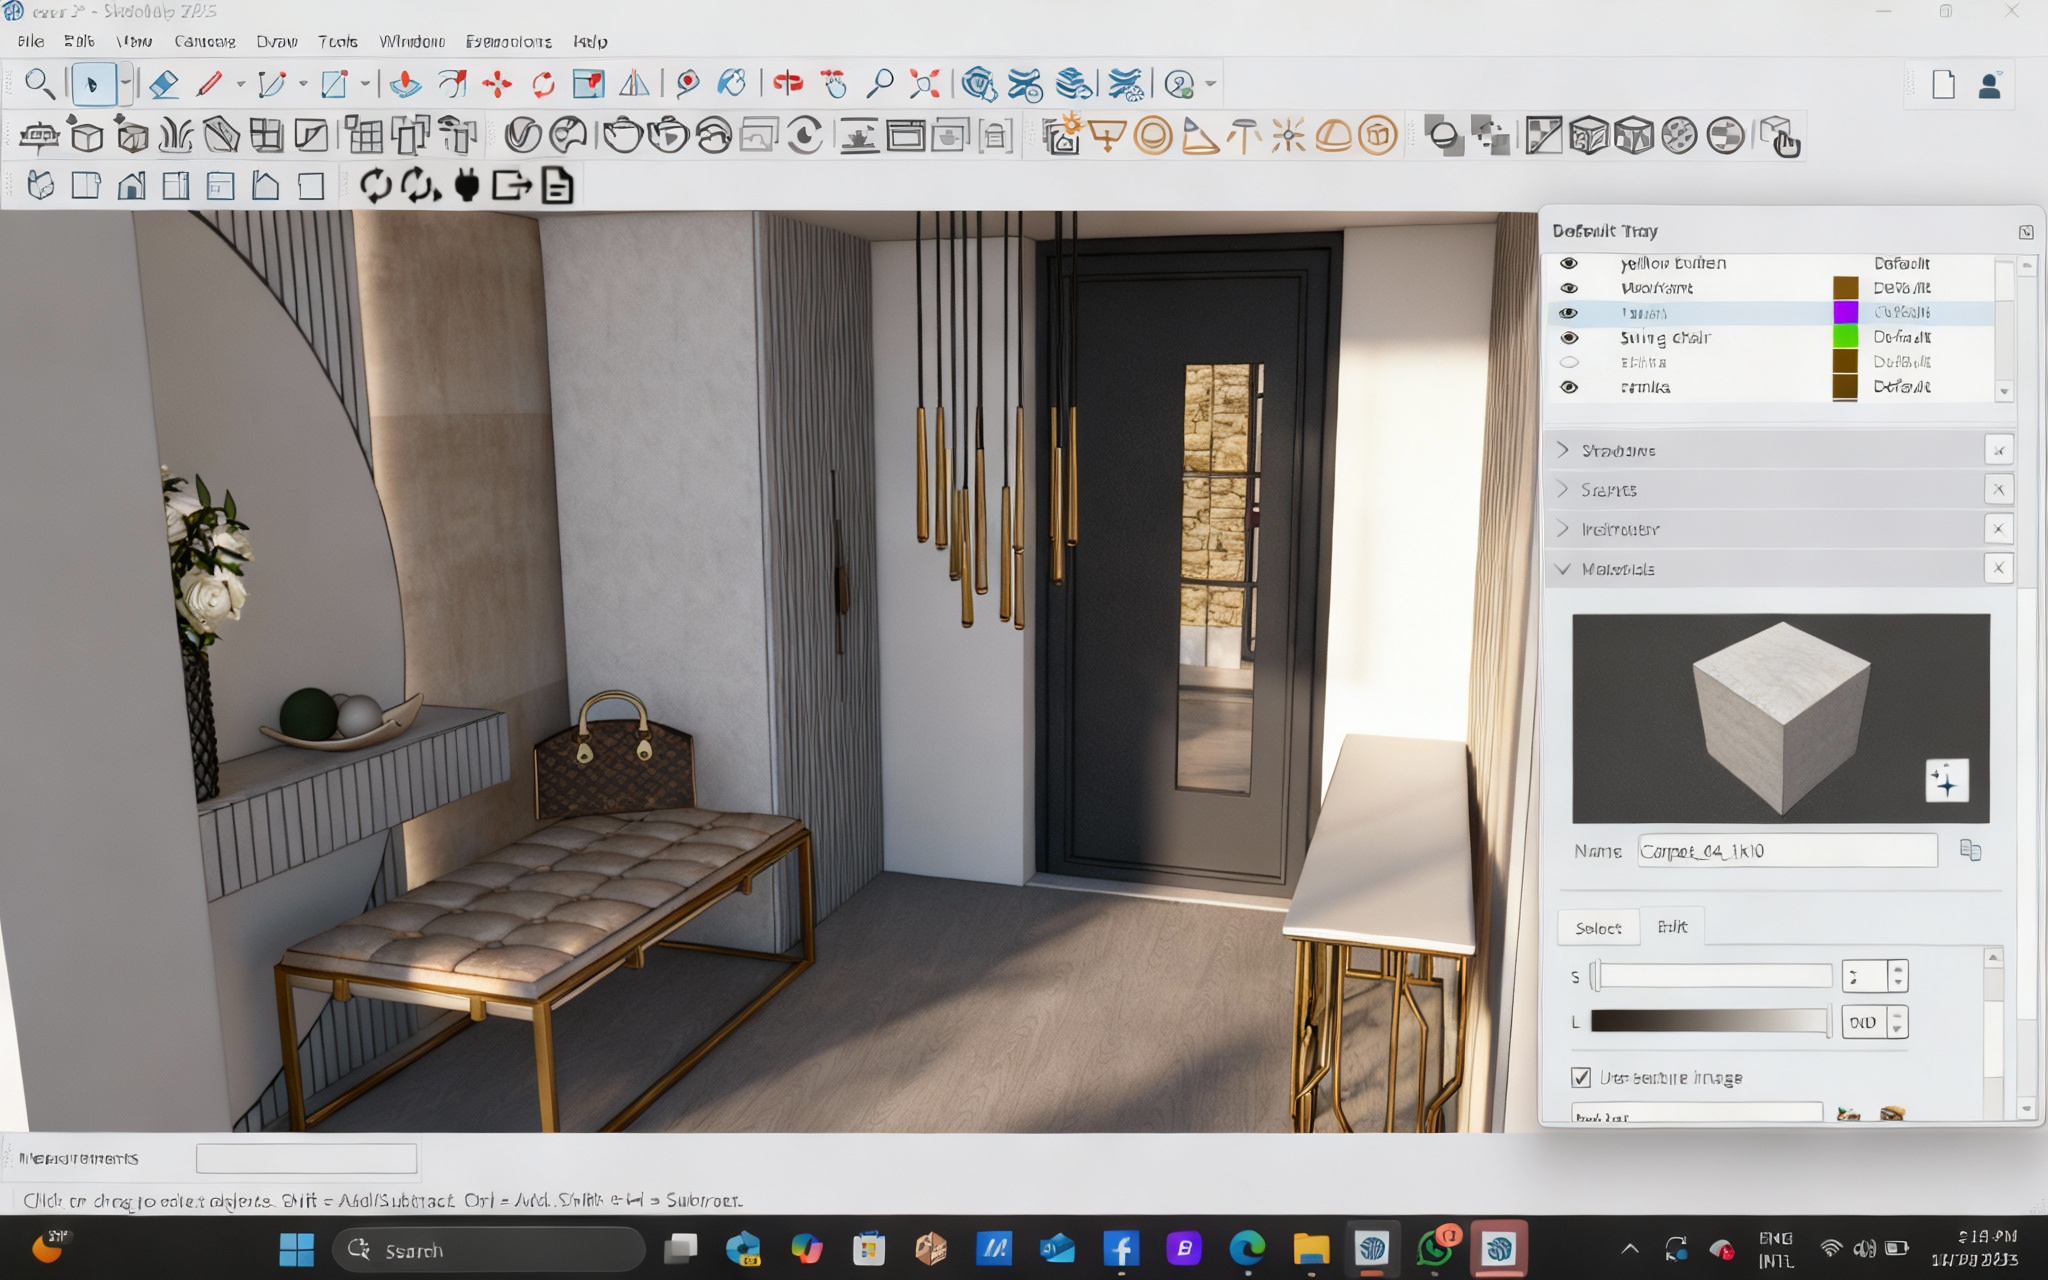Select the Rotate tool
The height and width of the screenshot is (1280, 2048).
pos(543,84)
